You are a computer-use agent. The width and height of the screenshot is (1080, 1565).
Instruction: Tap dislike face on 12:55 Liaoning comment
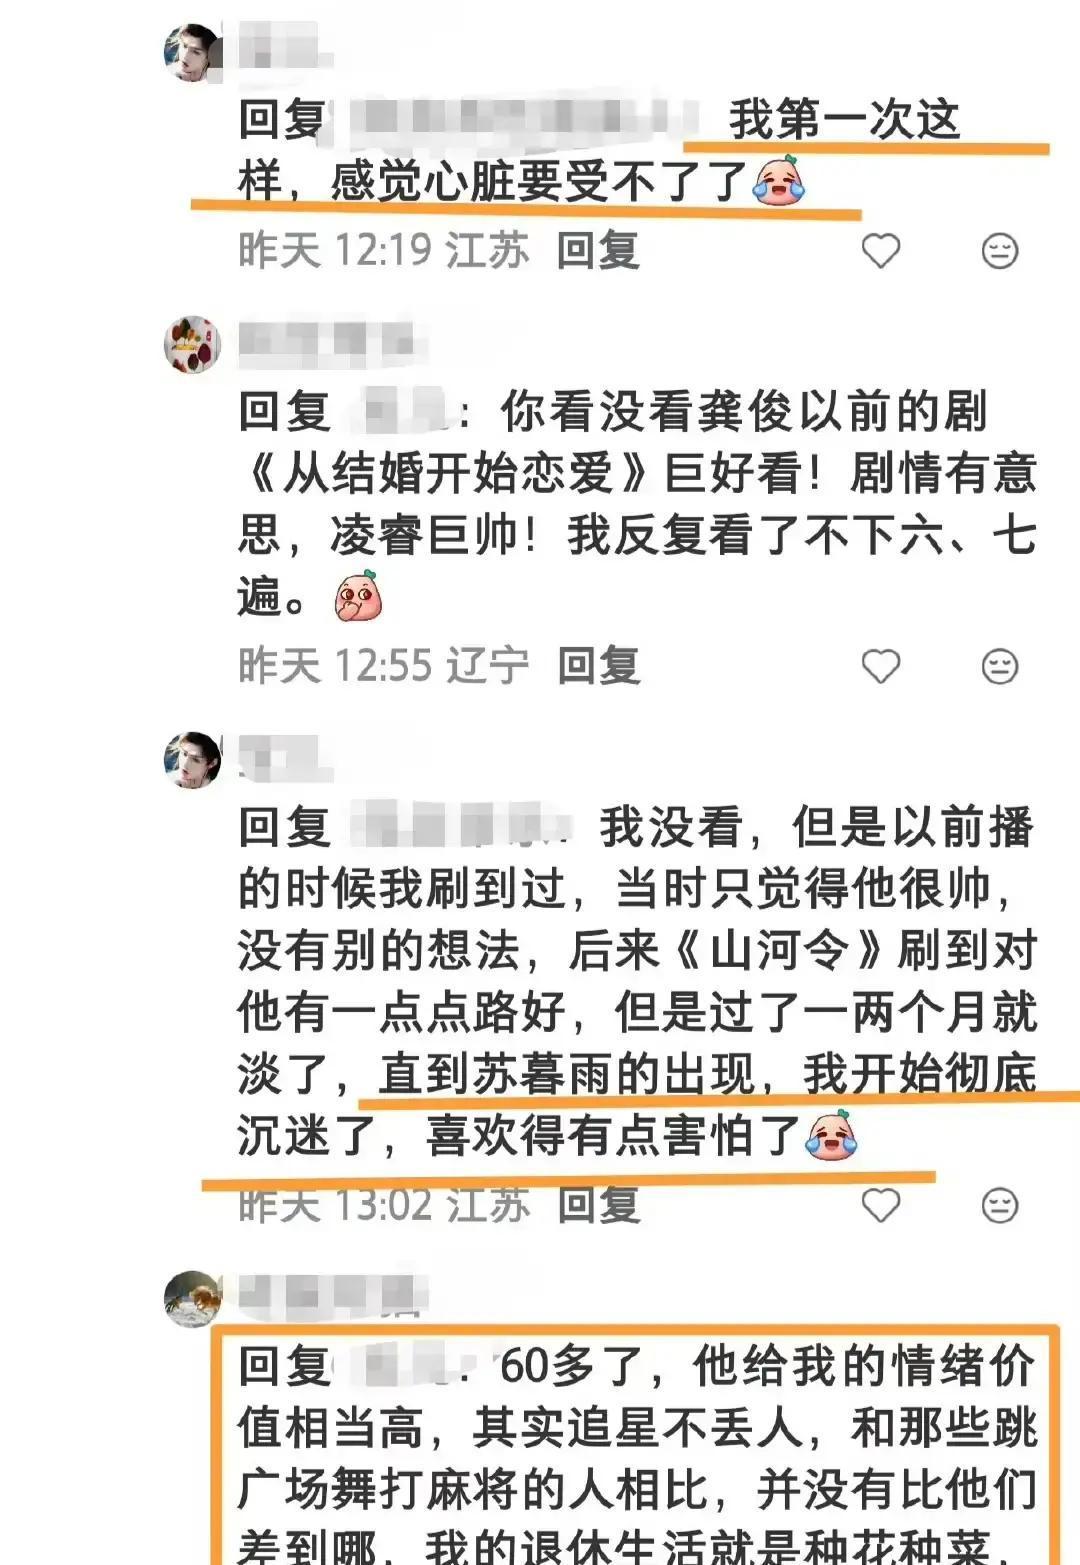1000,665
